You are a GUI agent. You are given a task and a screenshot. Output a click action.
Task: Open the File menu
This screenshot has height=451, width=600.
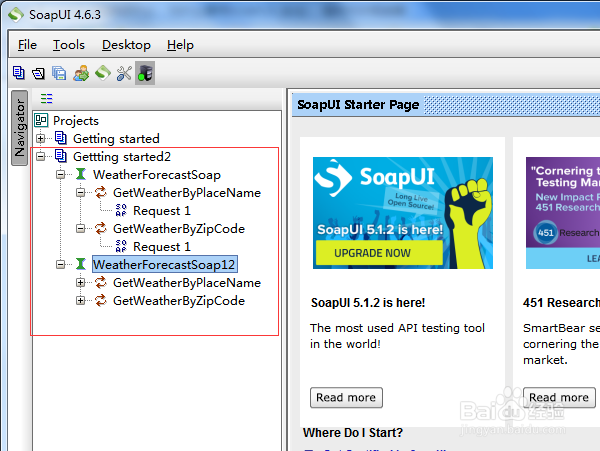[28, 45]
